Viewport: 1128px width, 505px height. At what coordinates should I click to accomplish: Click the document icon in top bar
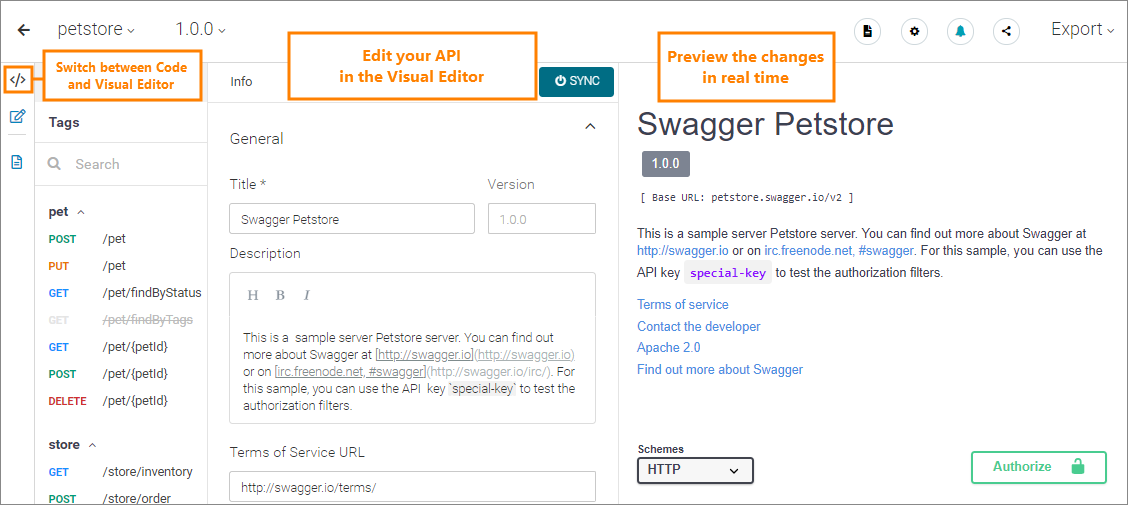(867, 31)
